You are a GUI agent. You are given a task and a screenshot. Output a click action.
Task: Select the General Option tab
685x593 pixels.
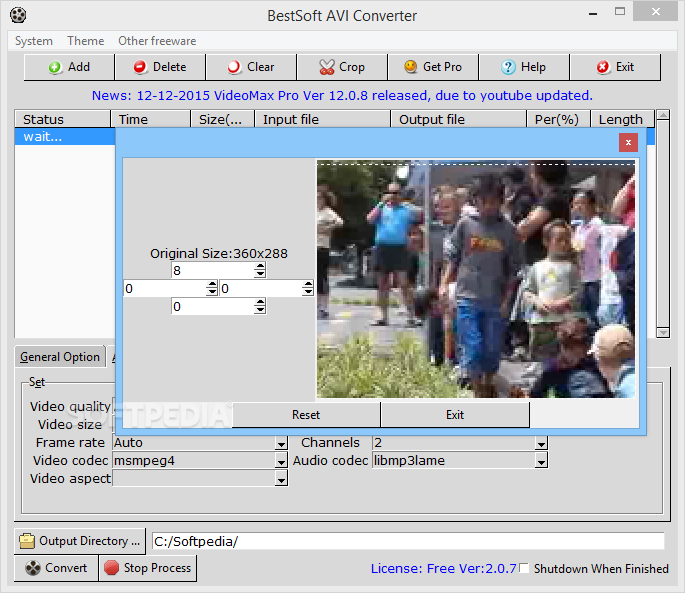tap(60, 357)
